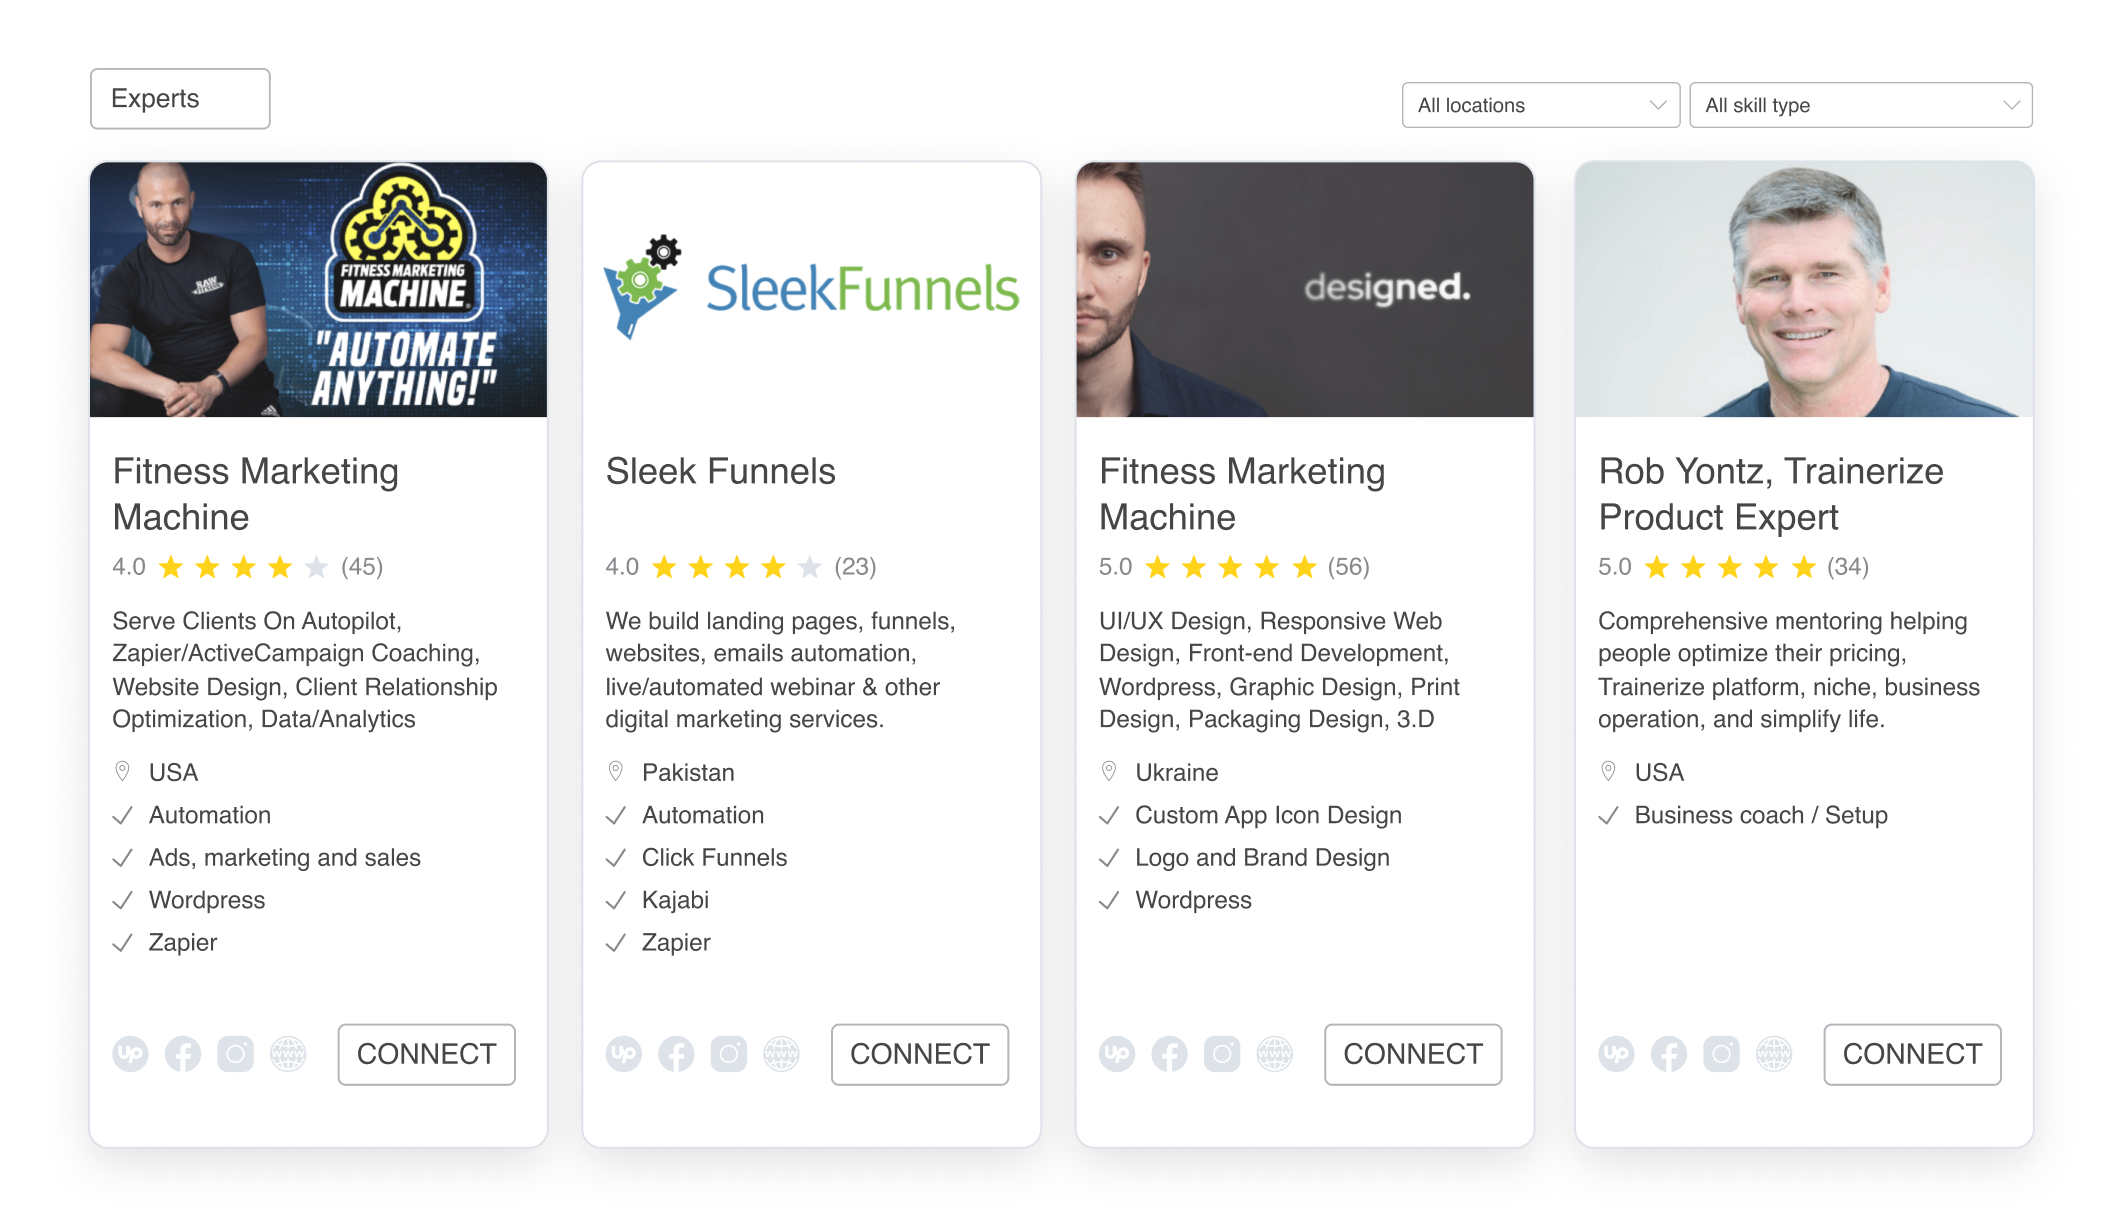Viewport: 2122px width, 1216px height.
Task: Open website globe icon on Rob Yontz card
Action: tap(1774, 1054)
